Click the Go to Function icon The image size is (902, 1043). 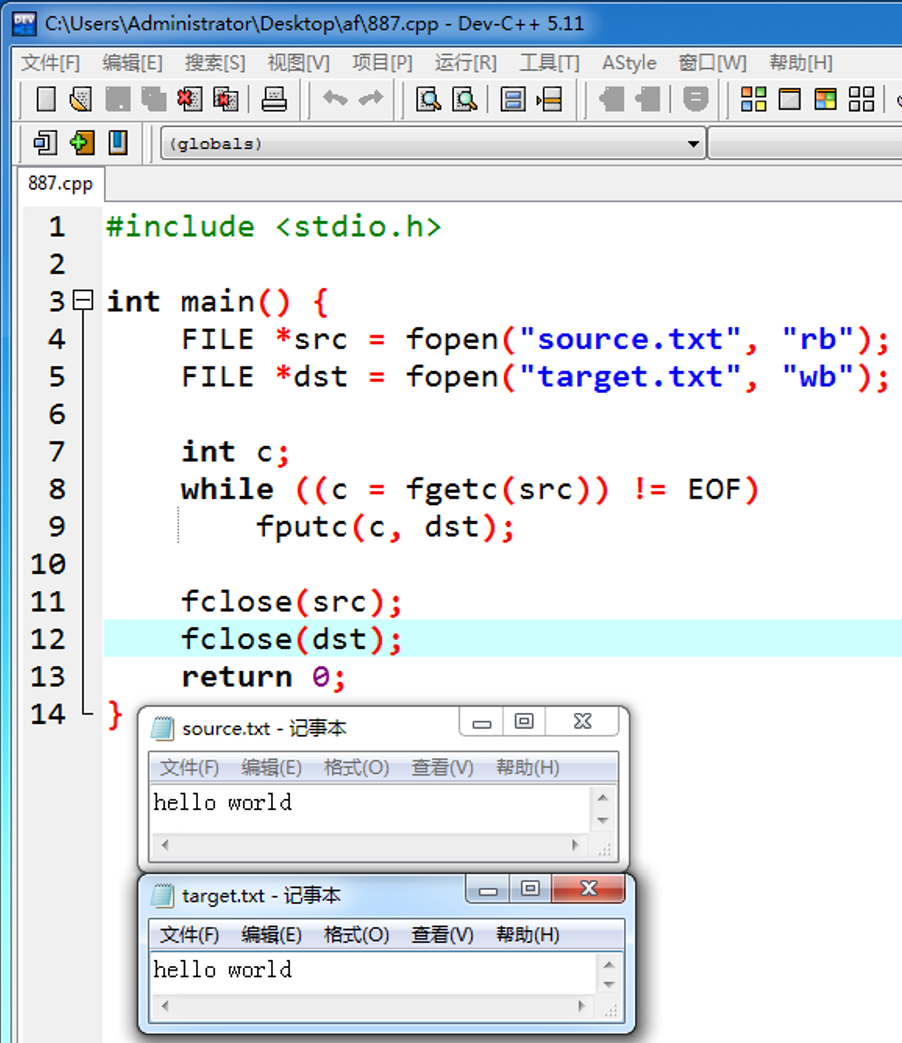click(x=513, y=100)
